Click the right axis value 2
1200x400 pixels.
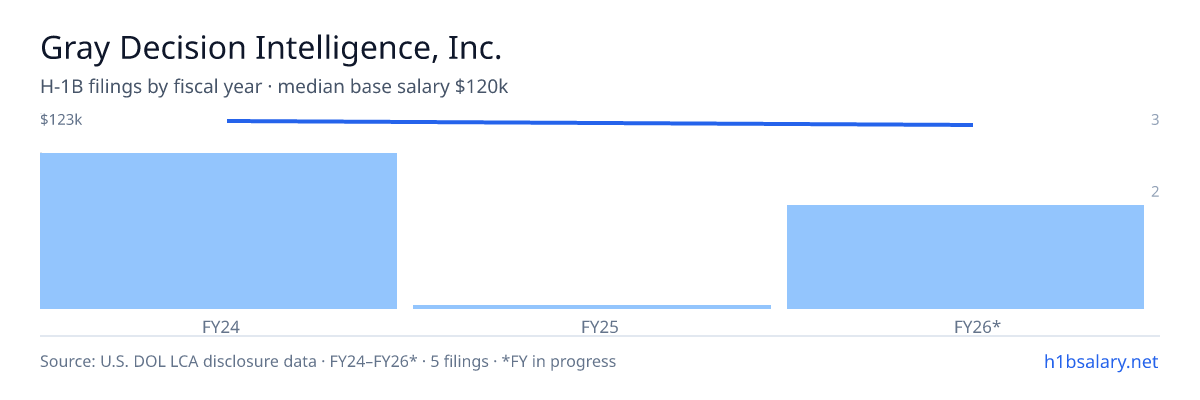[x=1155, y=192]
